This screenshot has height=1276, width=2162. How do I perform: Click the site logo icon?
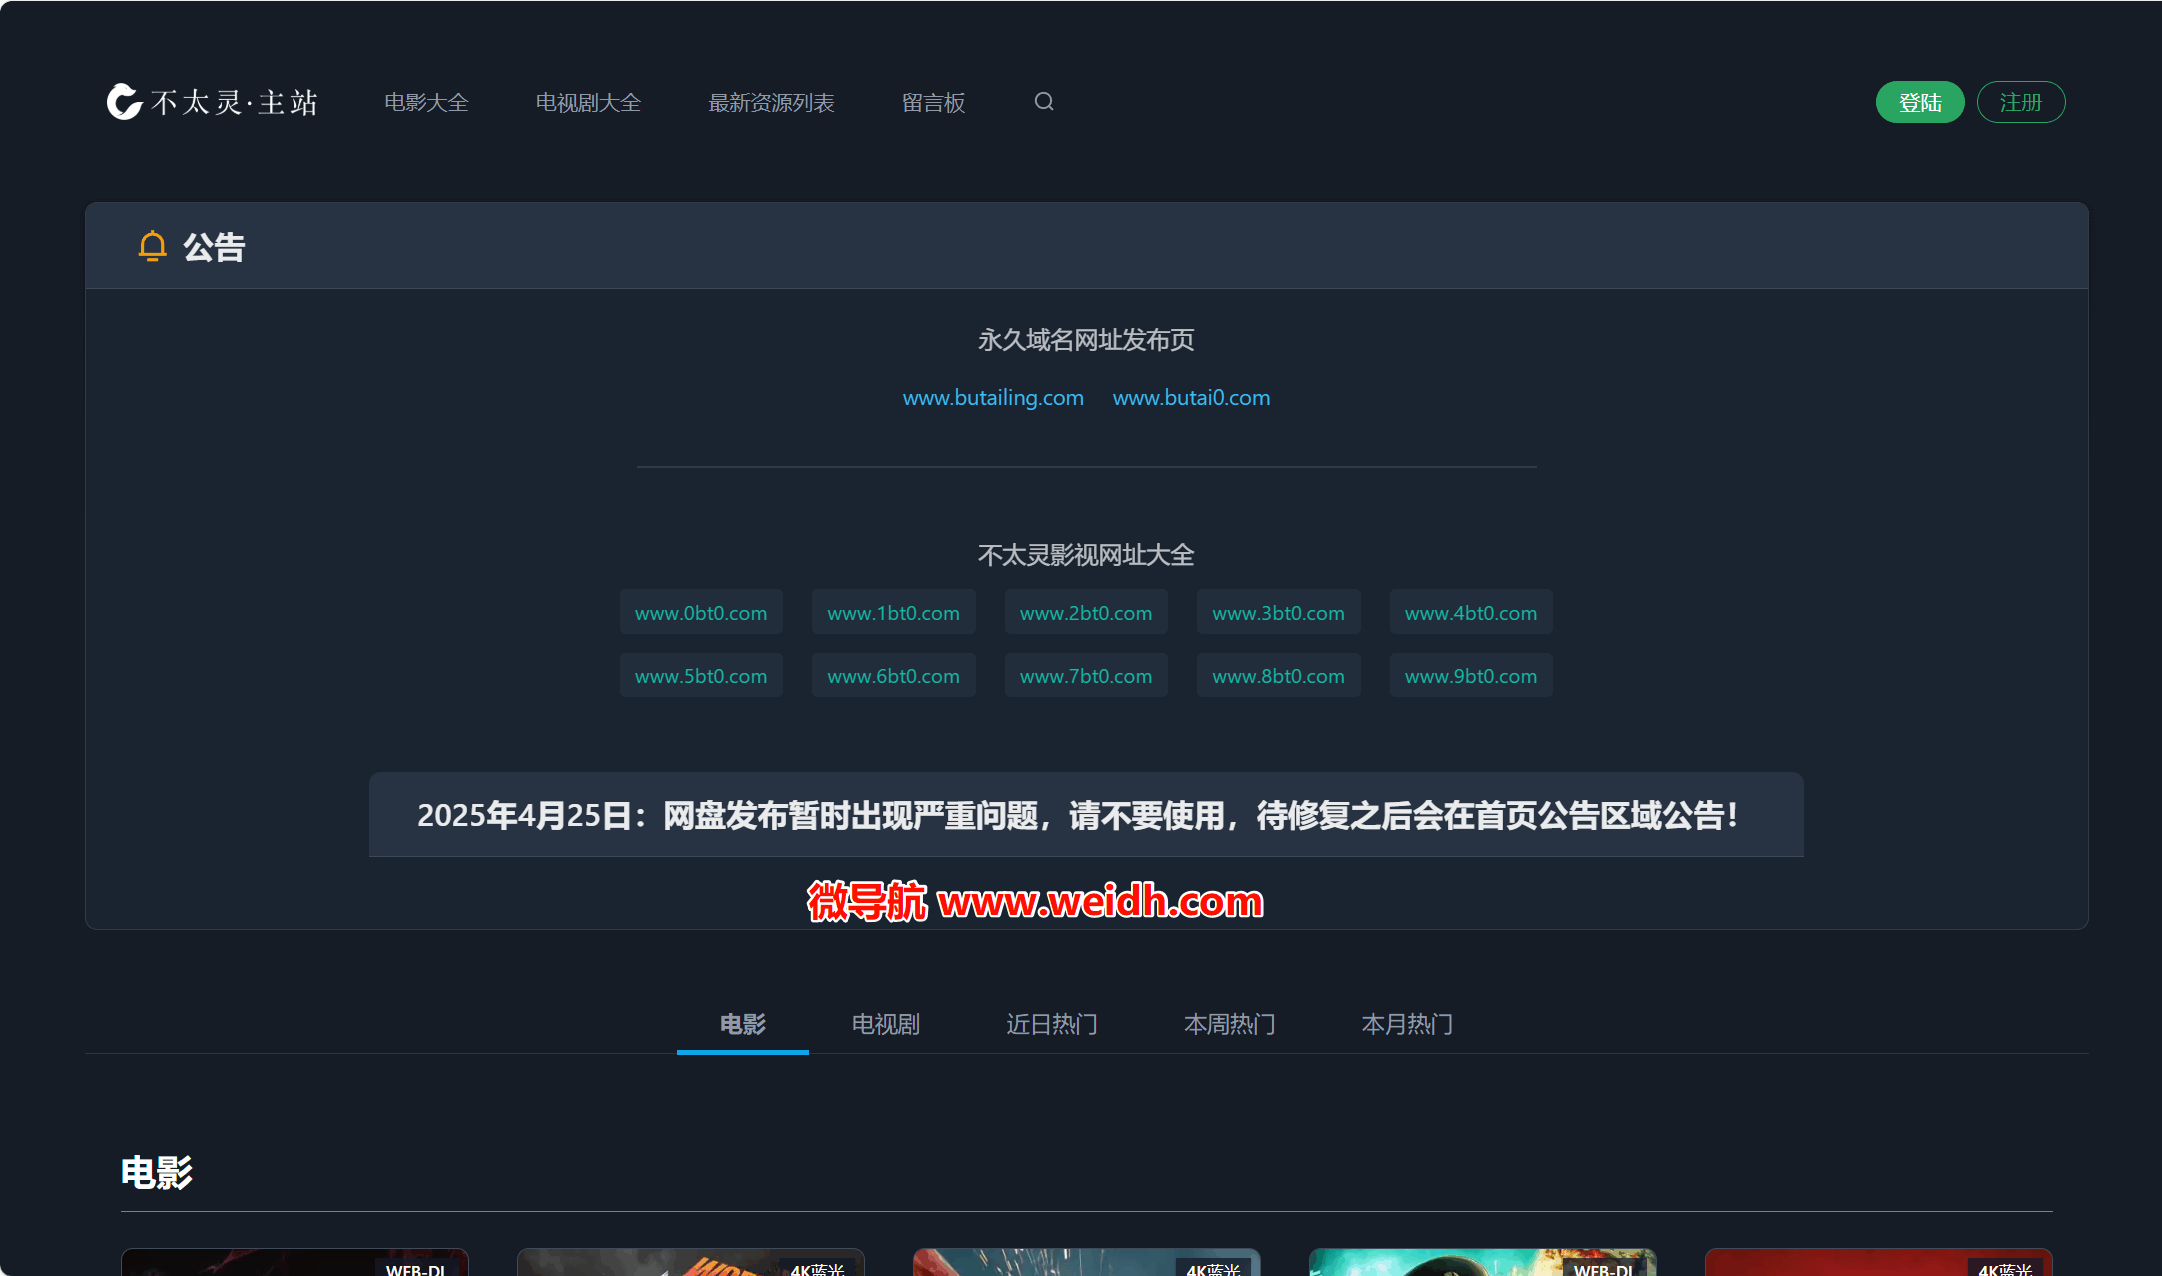click(x=124, y=102)
